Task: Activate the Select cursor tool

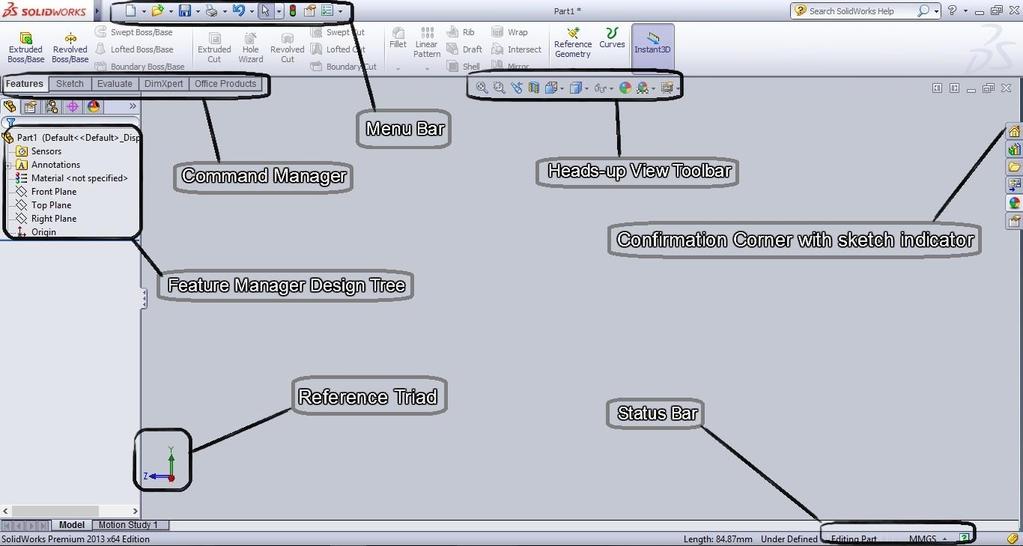Action: pyautogui.click(x=266, y=11)
